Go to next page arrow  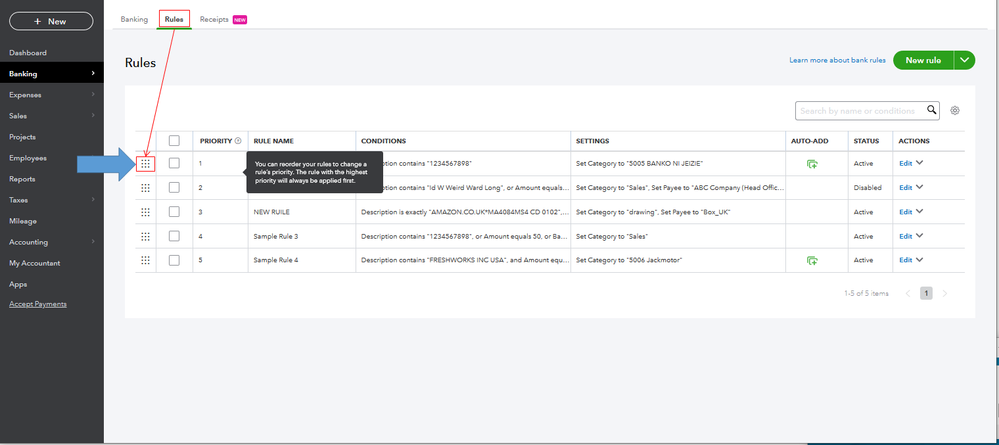pos(945,293)
